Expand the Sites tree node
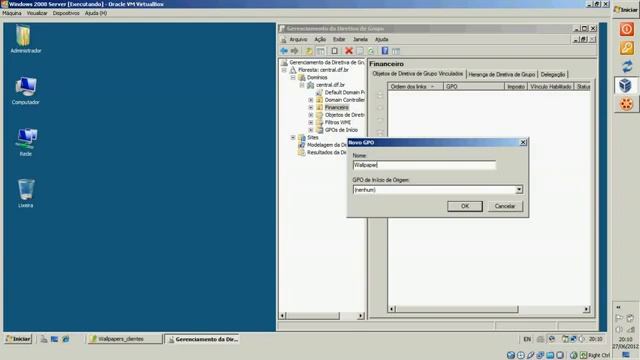Screen dimensions: 640x360 tap(293, 138)
